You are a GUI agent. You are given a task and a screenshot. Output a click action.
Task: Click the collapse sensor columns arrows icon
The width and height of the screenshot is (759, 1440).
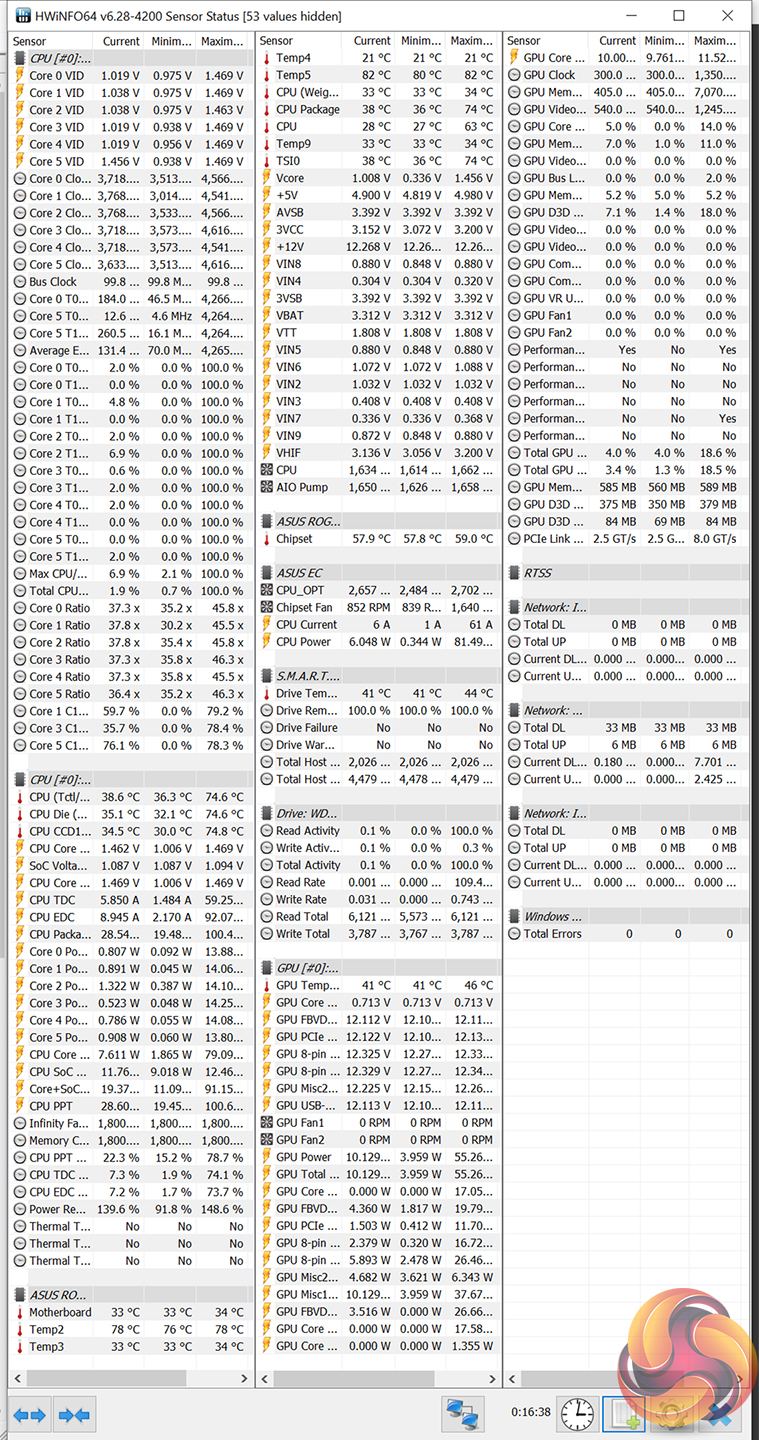(74, 1415)
